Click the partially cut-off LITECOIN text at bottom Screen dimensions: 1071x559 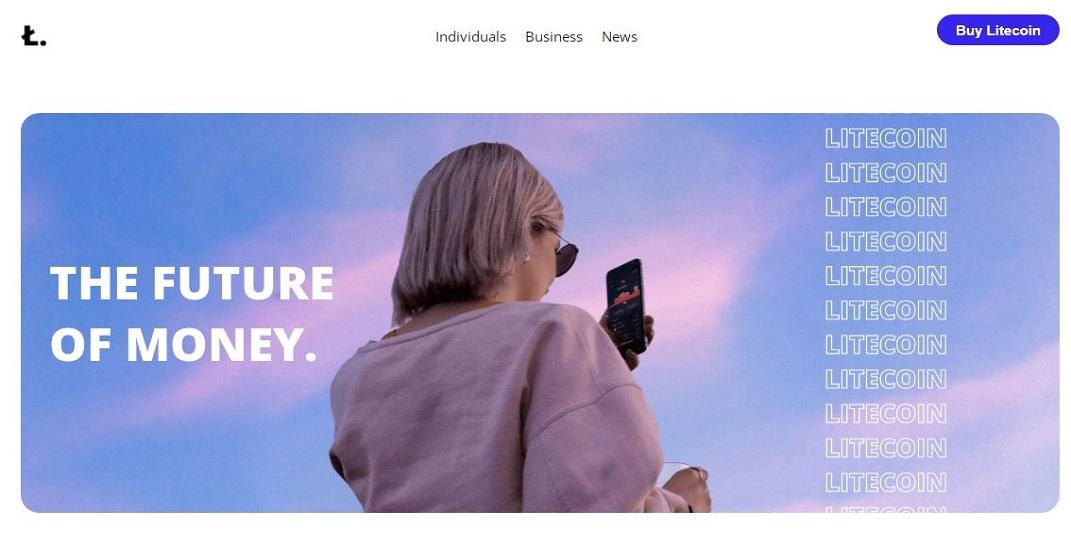[886, 509]
